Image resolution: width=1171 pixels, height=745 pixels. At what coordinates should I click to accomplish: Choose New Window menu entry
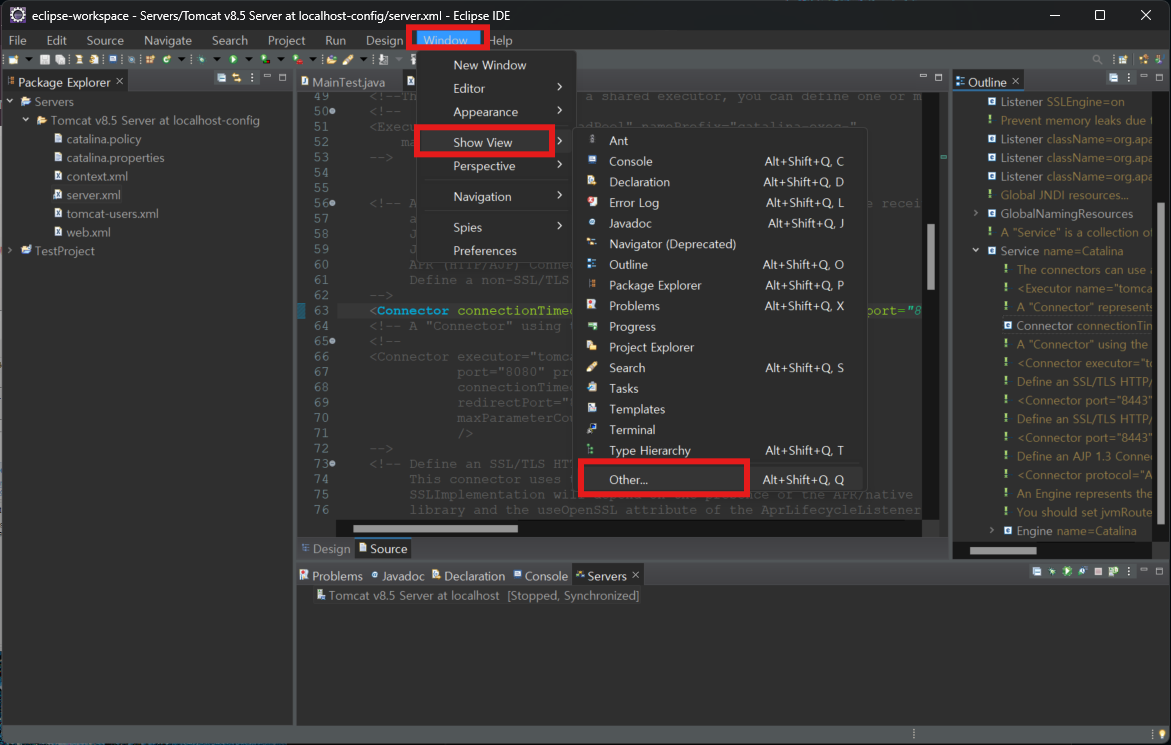(496, 65)
